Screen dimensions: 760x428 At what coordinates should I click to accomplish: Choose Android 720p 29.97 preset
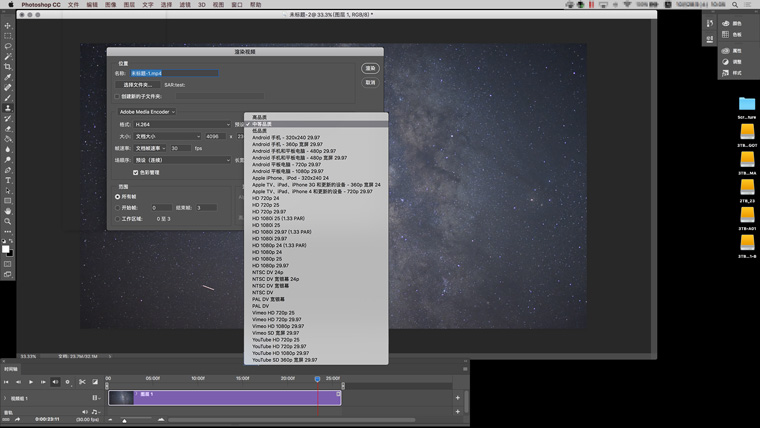coord(286,164)
